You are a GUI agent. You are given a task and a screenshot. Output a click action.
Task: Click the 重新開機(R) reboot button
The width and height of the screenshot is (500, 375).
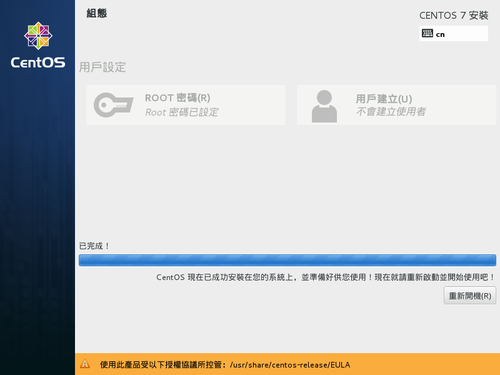click(x=470, y=296)
